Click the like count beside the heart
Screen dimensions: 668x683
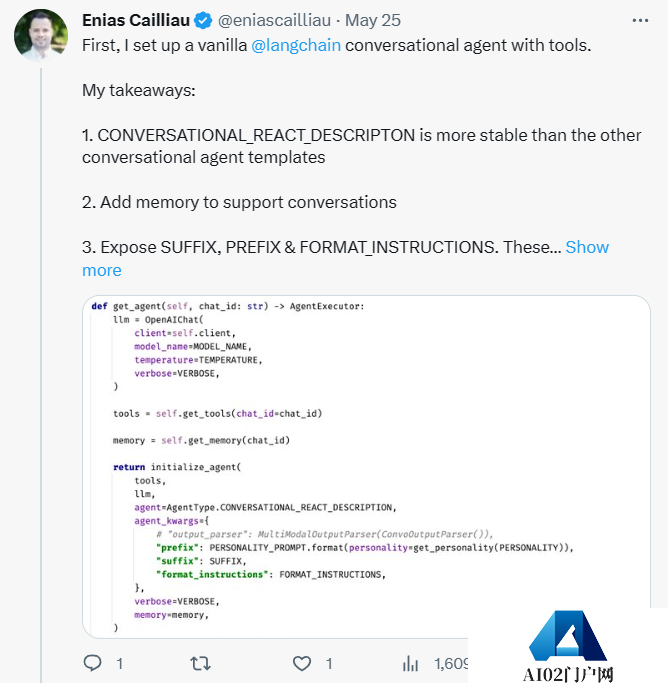(x=329, y=663)
